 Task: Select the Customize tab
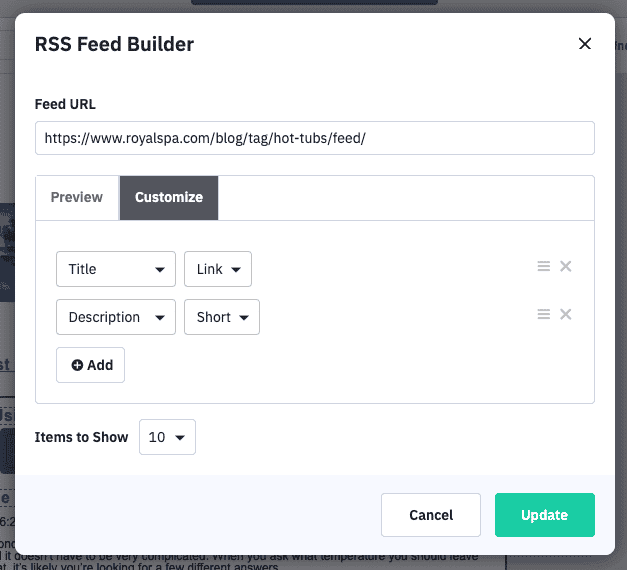point(169,197)
